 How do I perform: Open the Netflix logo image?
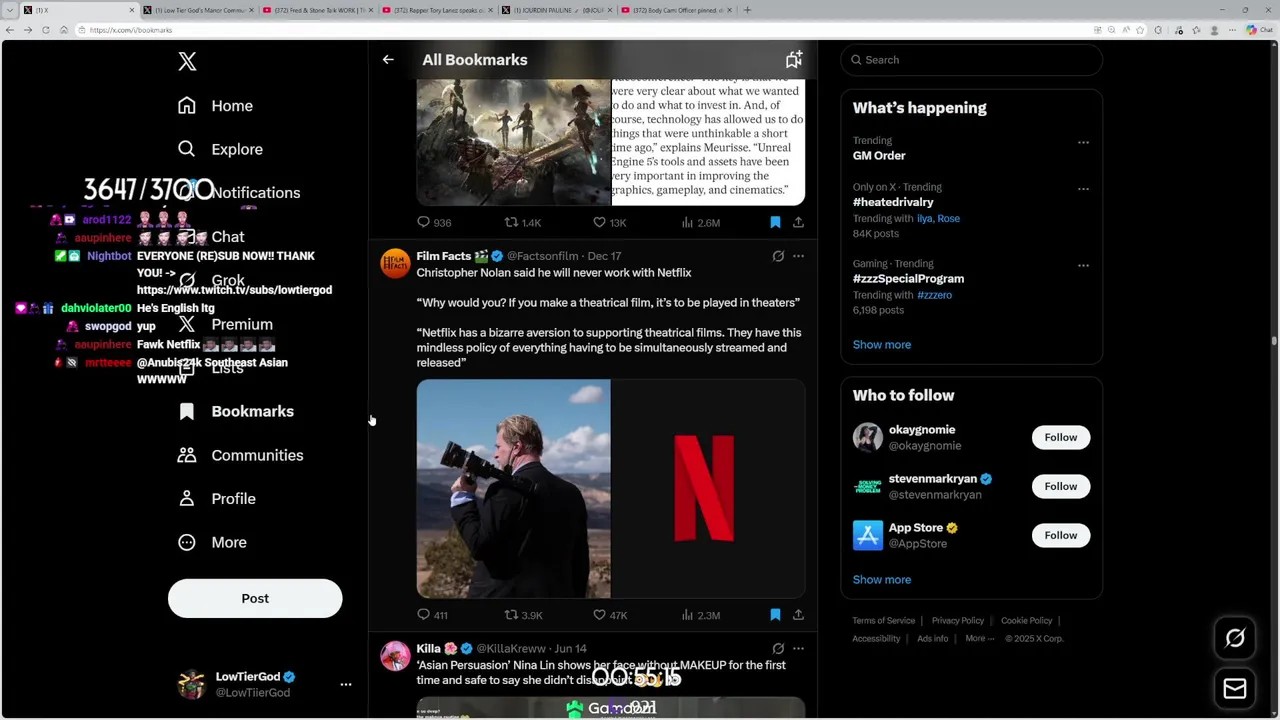(708, 489)
